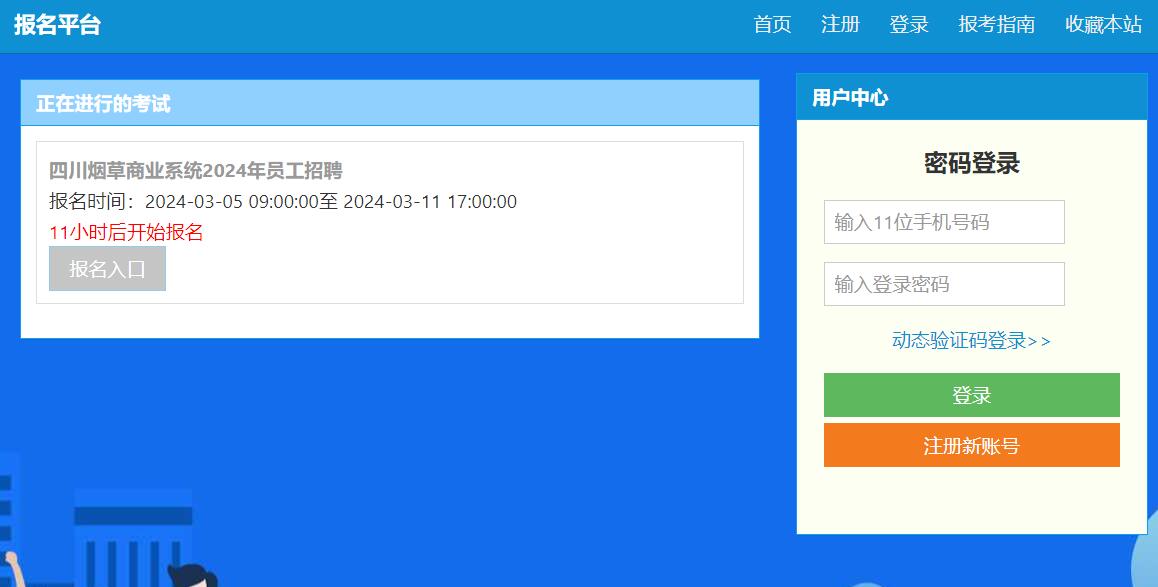Focus the 输入11位手机号码 phone field

[944, 222]
